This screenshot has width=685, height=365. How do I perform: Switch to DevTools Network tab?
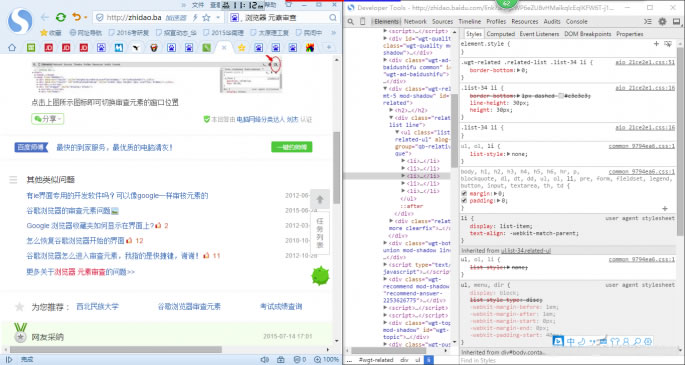click(x=415, y=21)
